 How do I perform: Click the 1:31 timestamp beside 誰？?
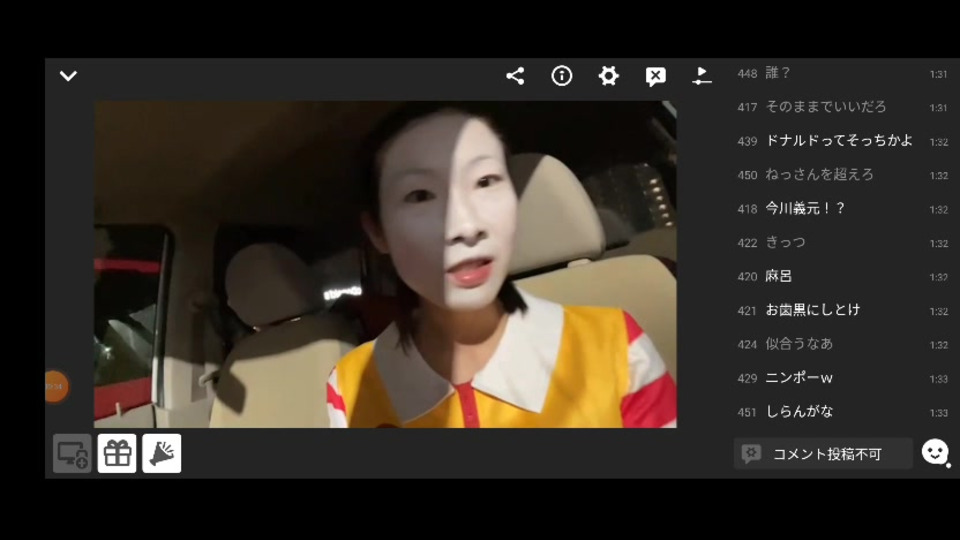pyautogui.click(x=939, y=74)
